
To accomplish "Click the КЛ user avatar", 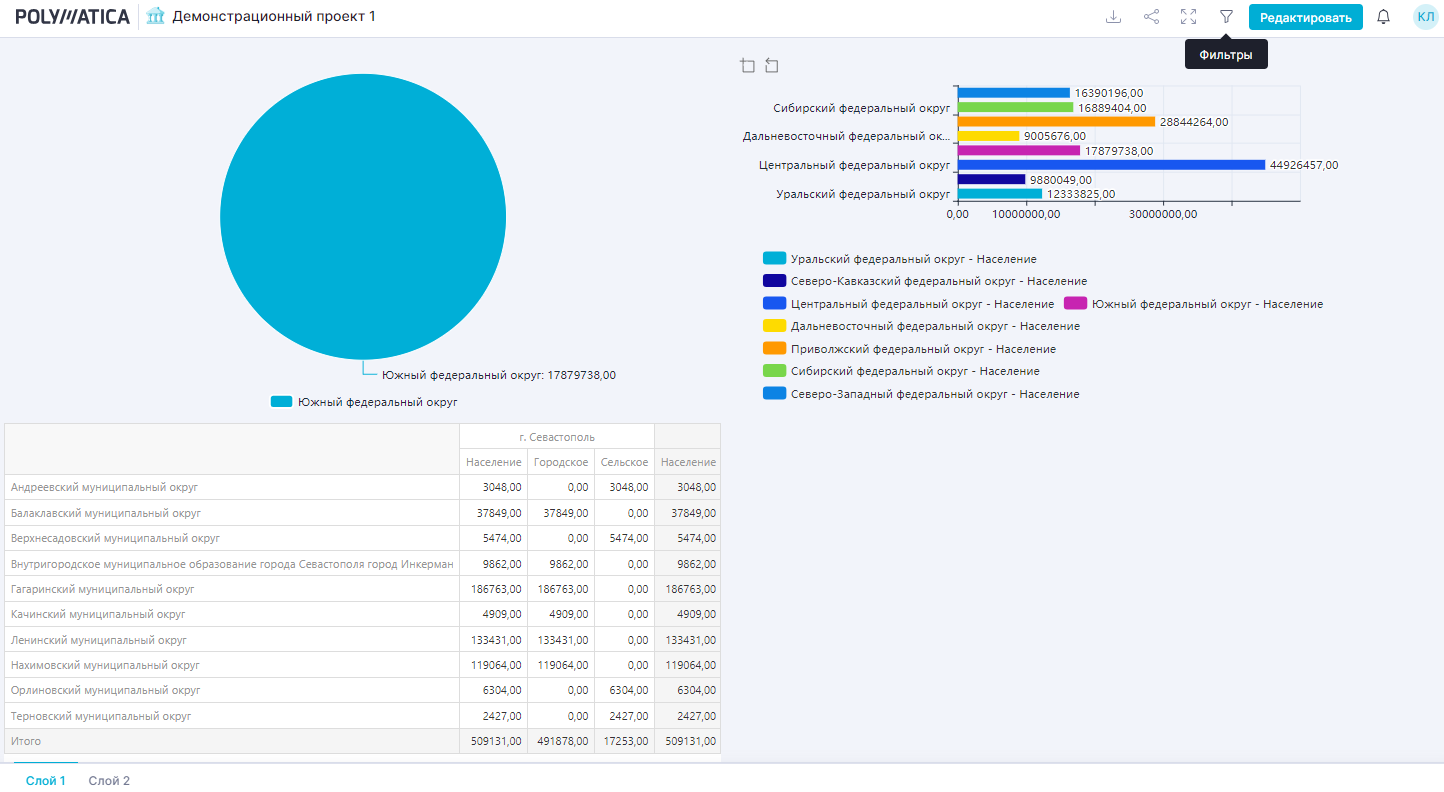I will point(1425,17).
